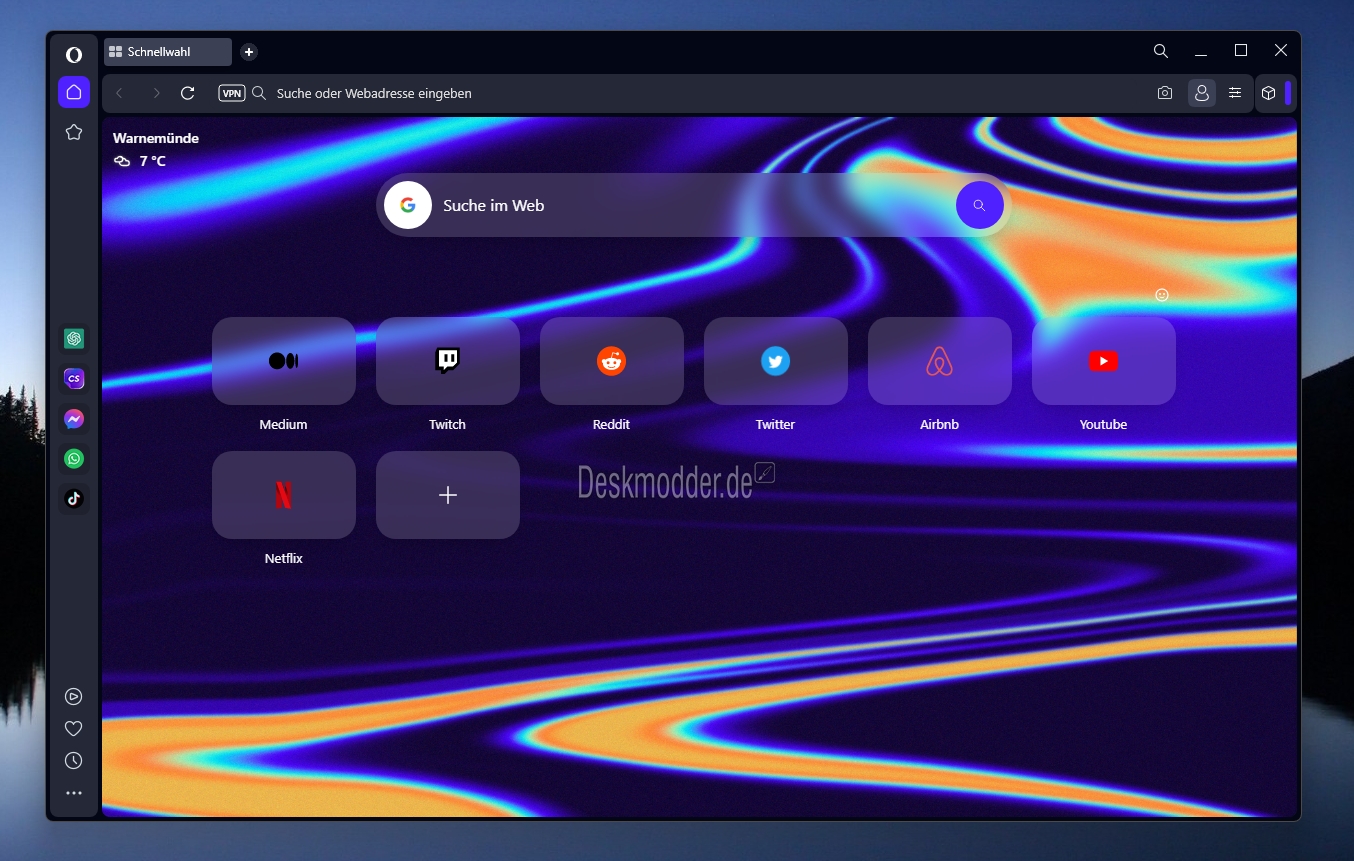Screen dimensions: 1354x861
Task: Click the Suche im Web search field
Action: pos(692,205)
